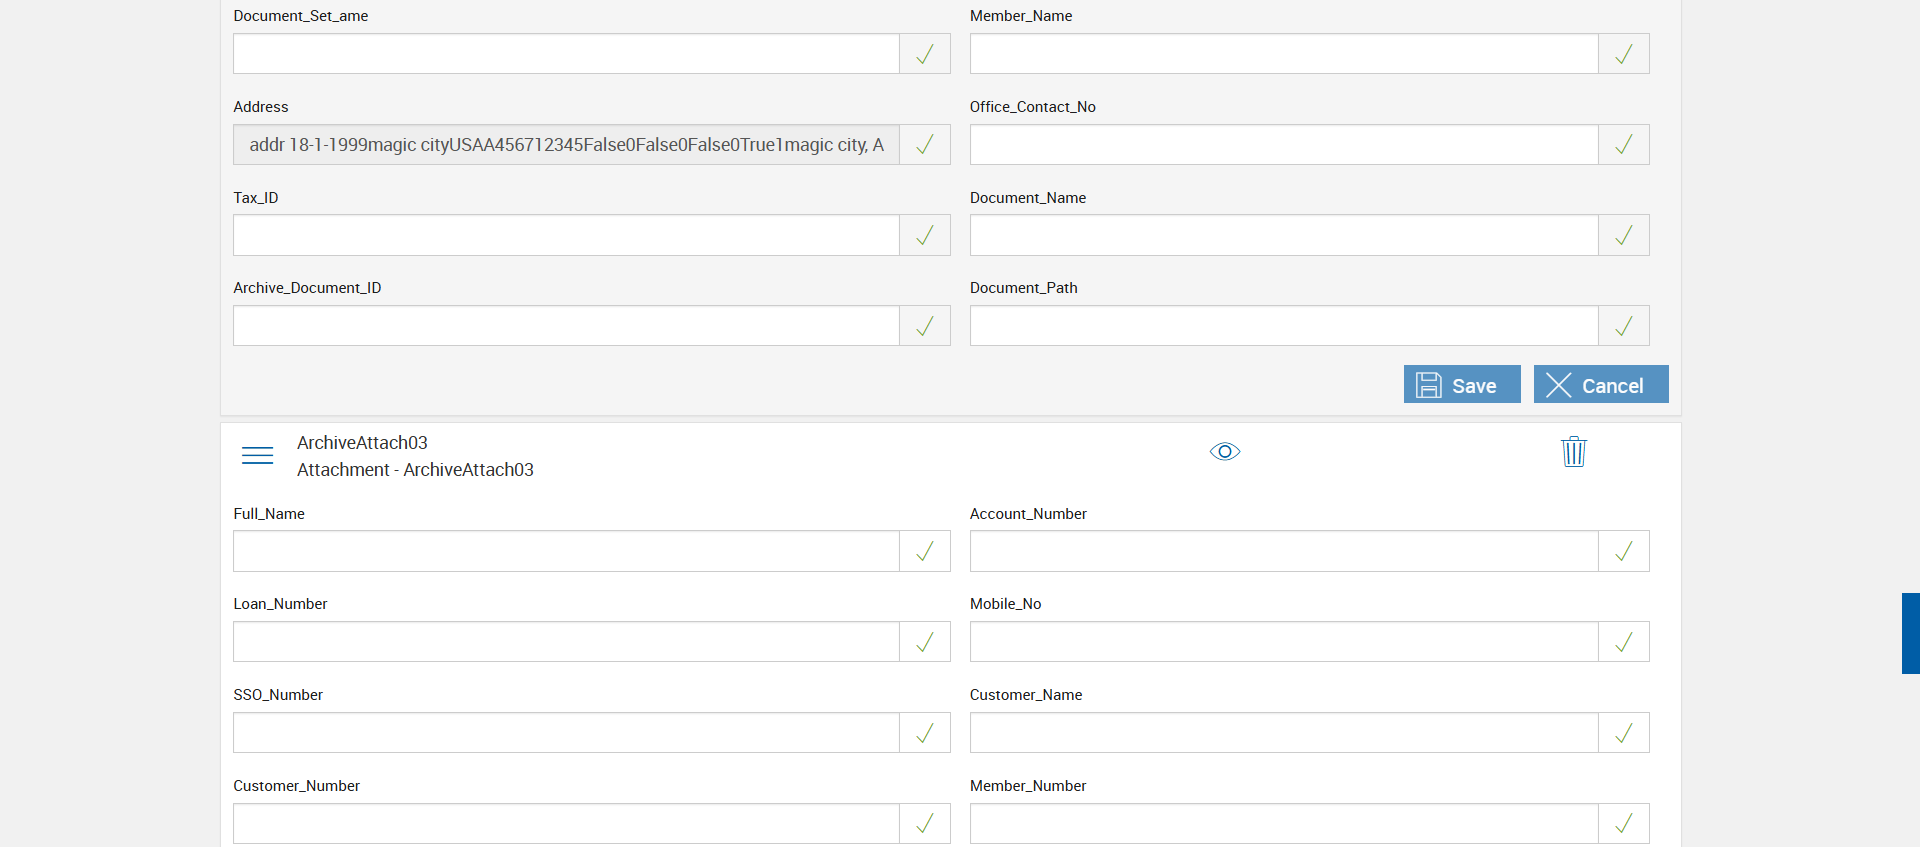
Task: Click the Account_Number text box
Action: [1284, 551]
